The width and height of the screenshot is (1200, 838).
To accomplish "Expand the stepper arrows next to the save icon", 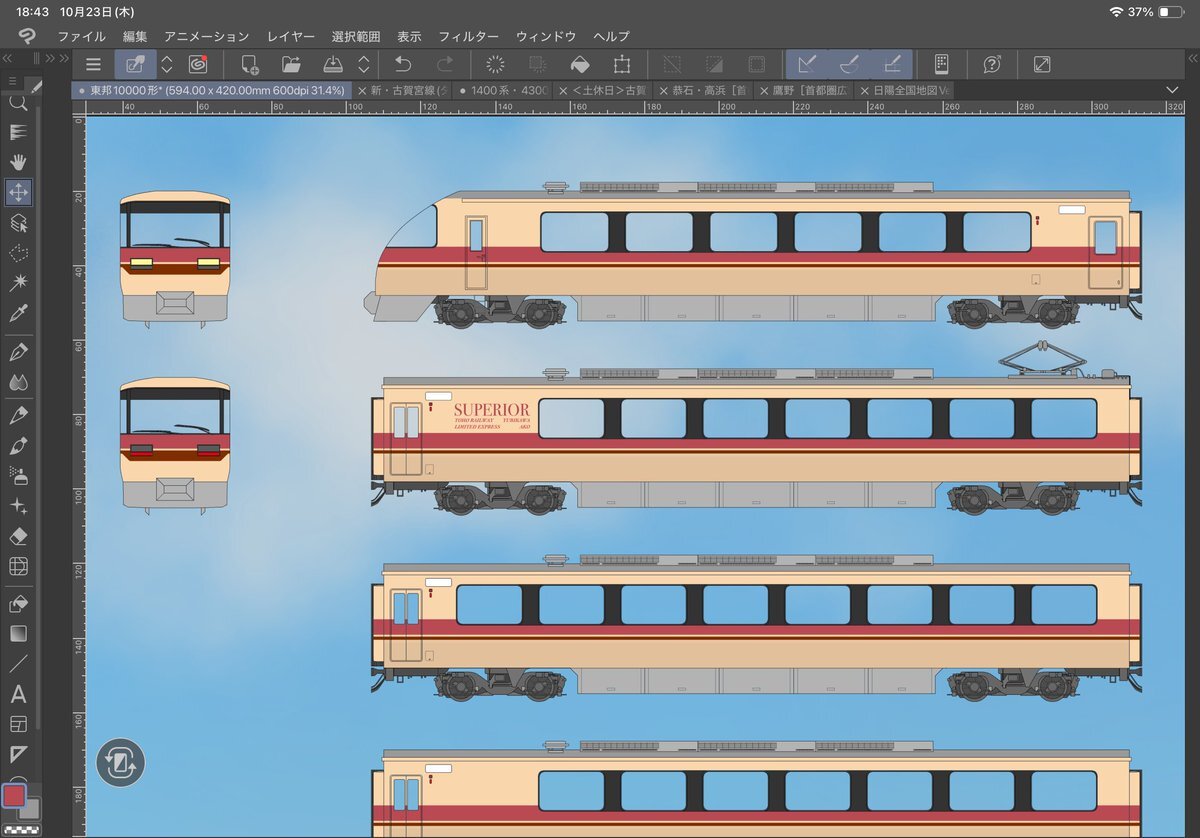I will [x=364, y=65].
